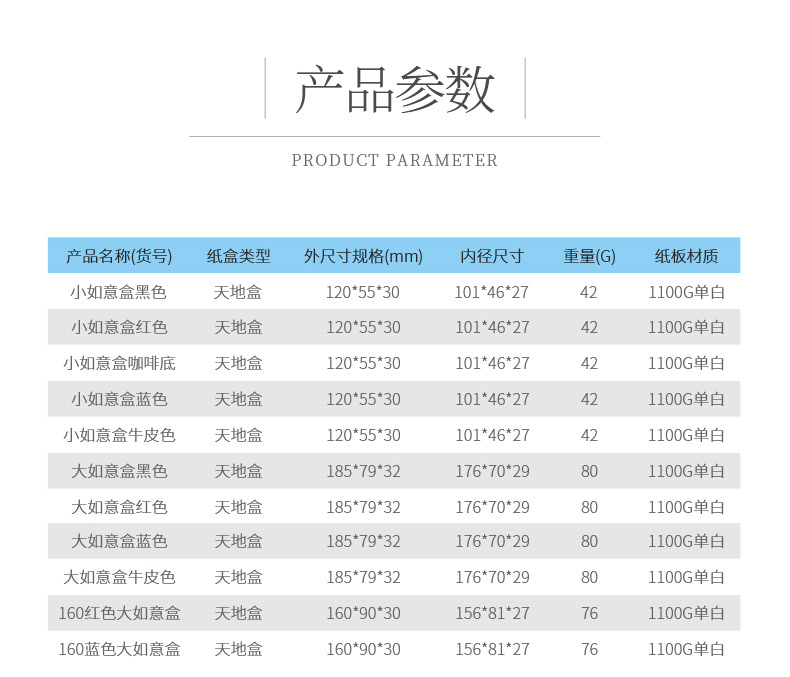The height and width of the screenshot is (677, 790).
Task: Click 天地盒 in 小如意盒牛皮色 row
Action: [x=238, y=435]
